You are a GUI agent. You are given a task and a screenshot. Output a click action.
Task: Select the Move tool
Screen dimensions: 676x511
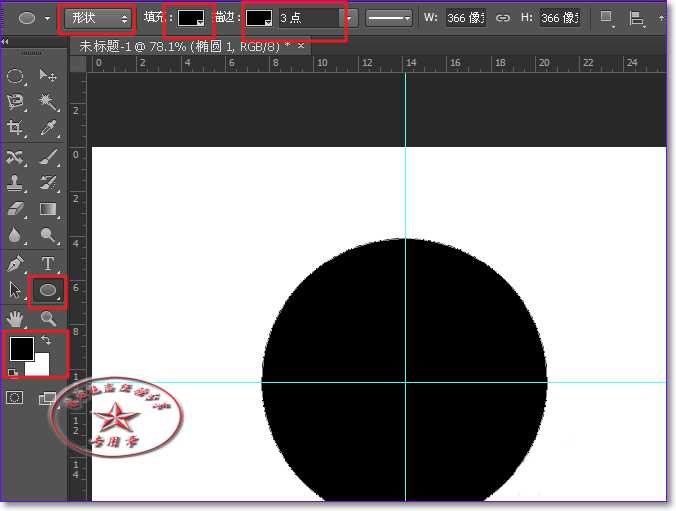47,76
